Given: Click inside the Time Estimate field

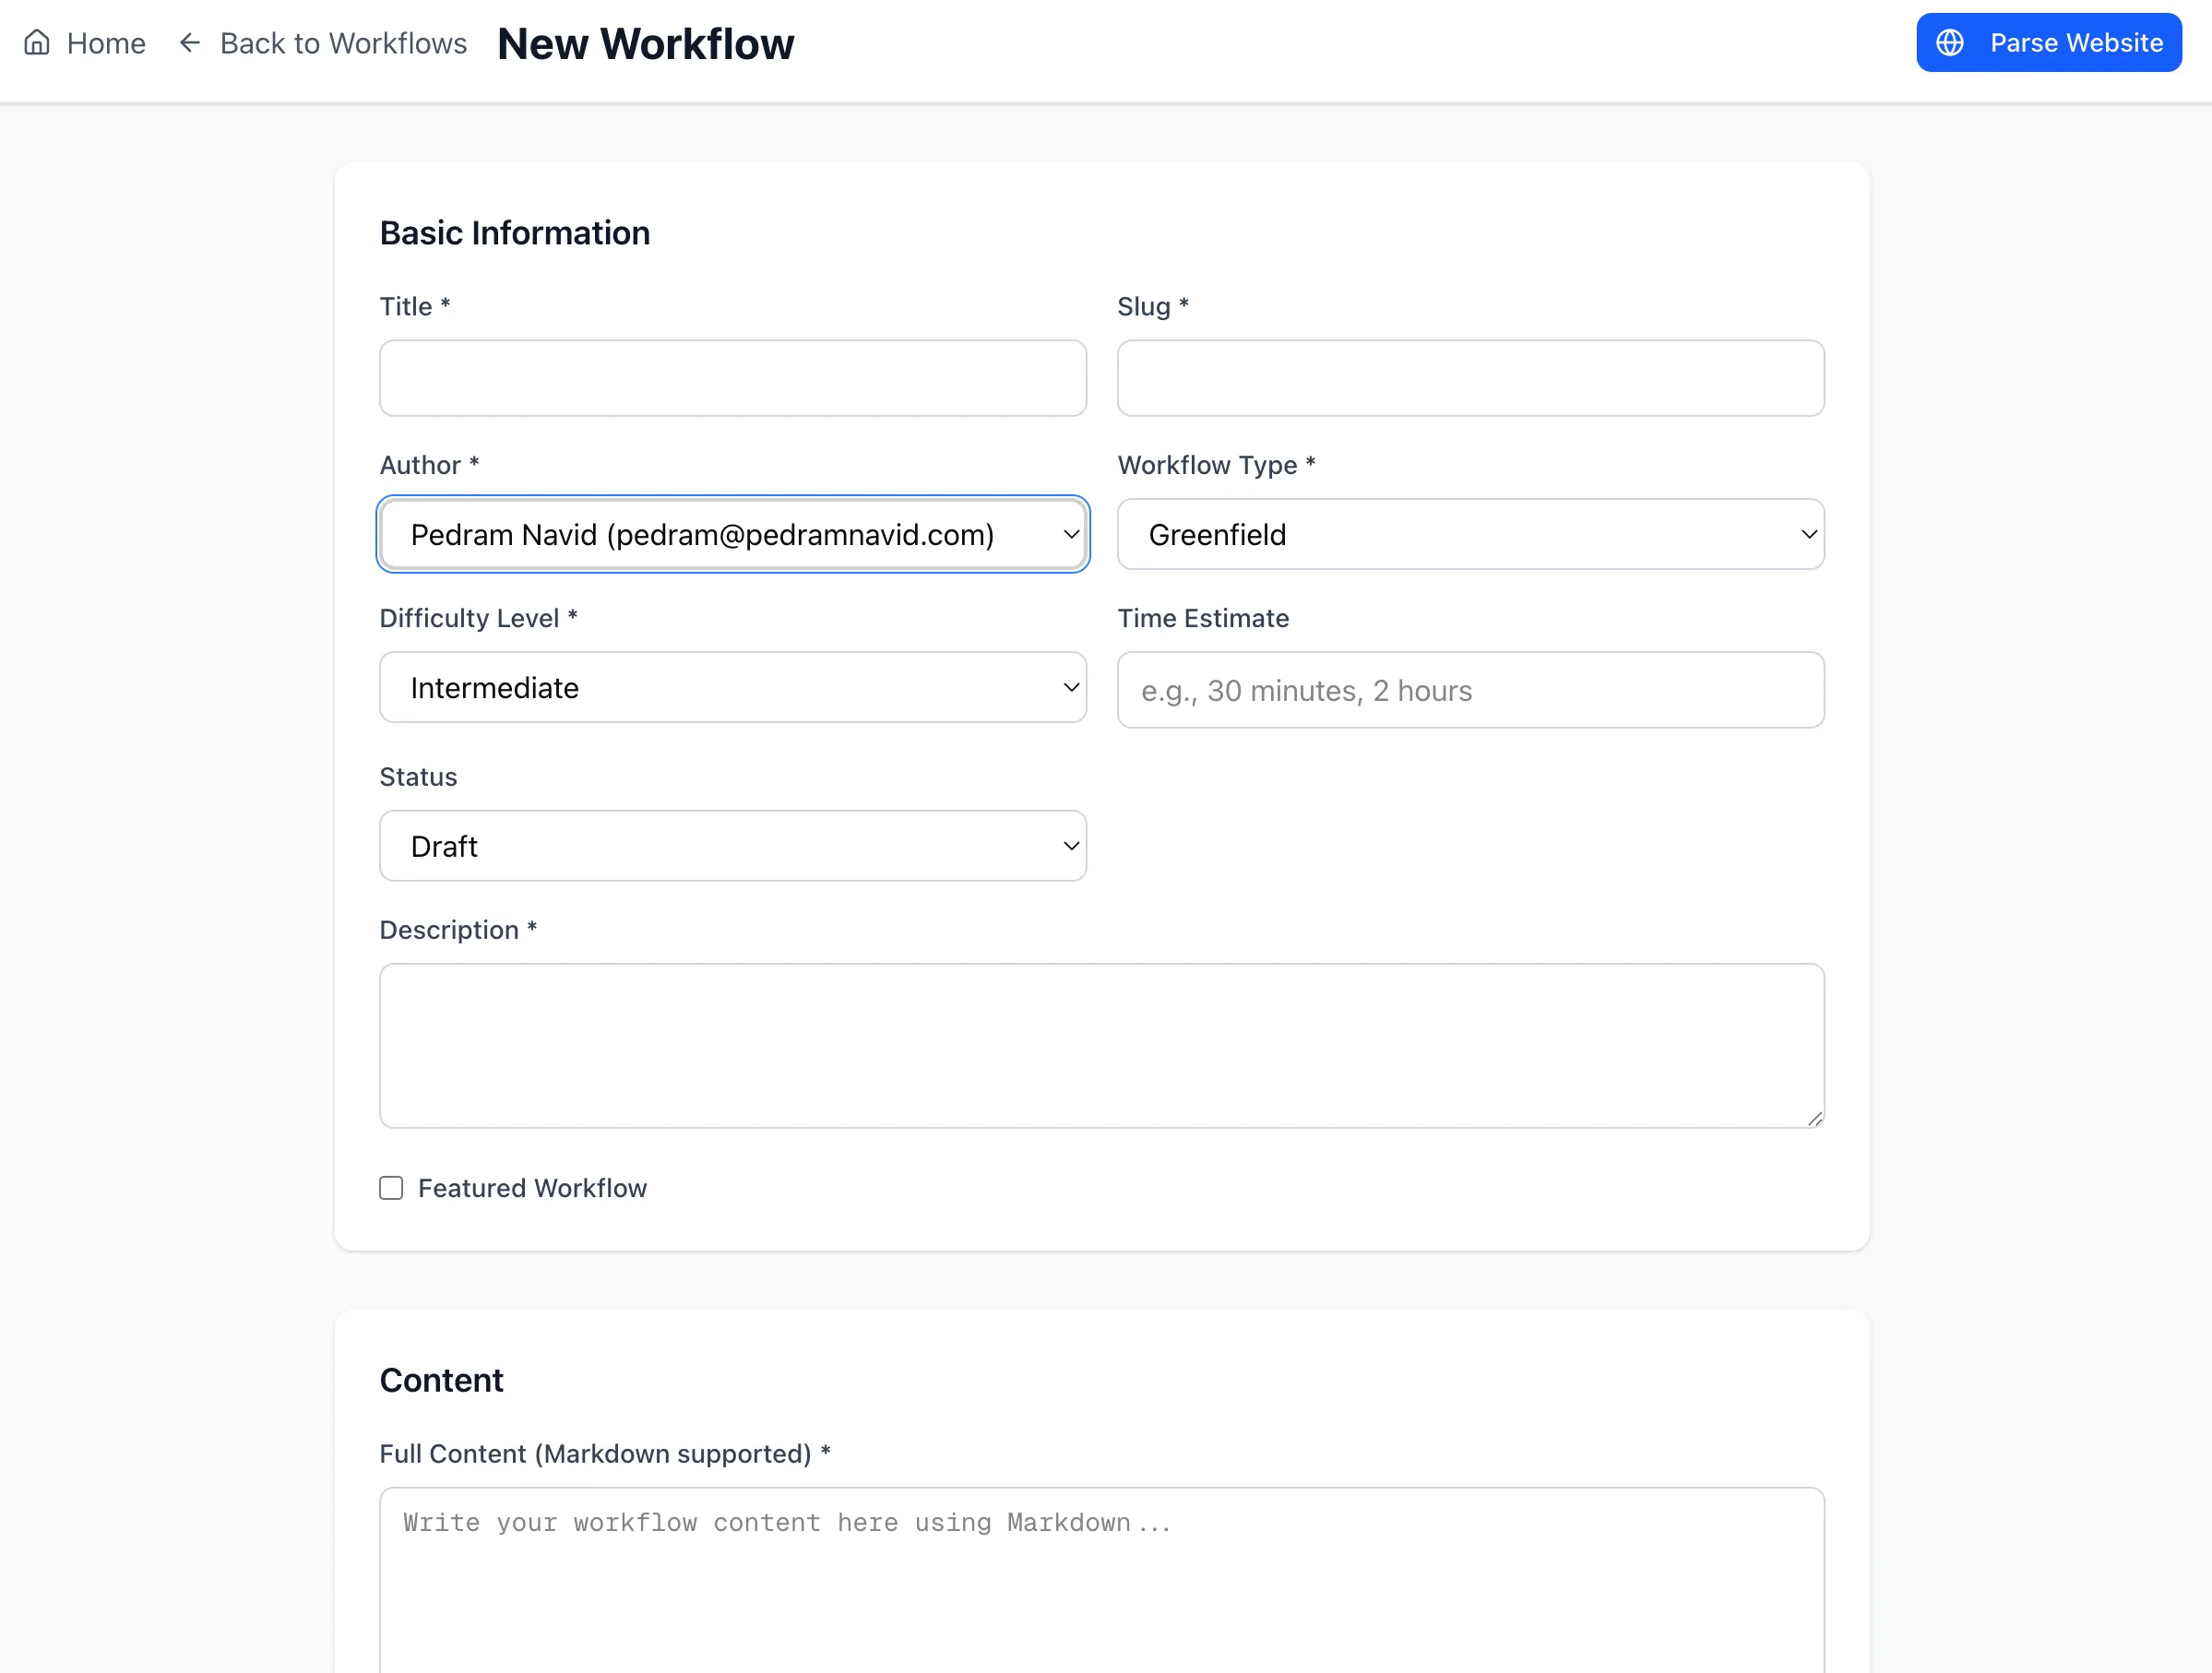Looking at the screenshot, I should click(x=1470, y=690).
